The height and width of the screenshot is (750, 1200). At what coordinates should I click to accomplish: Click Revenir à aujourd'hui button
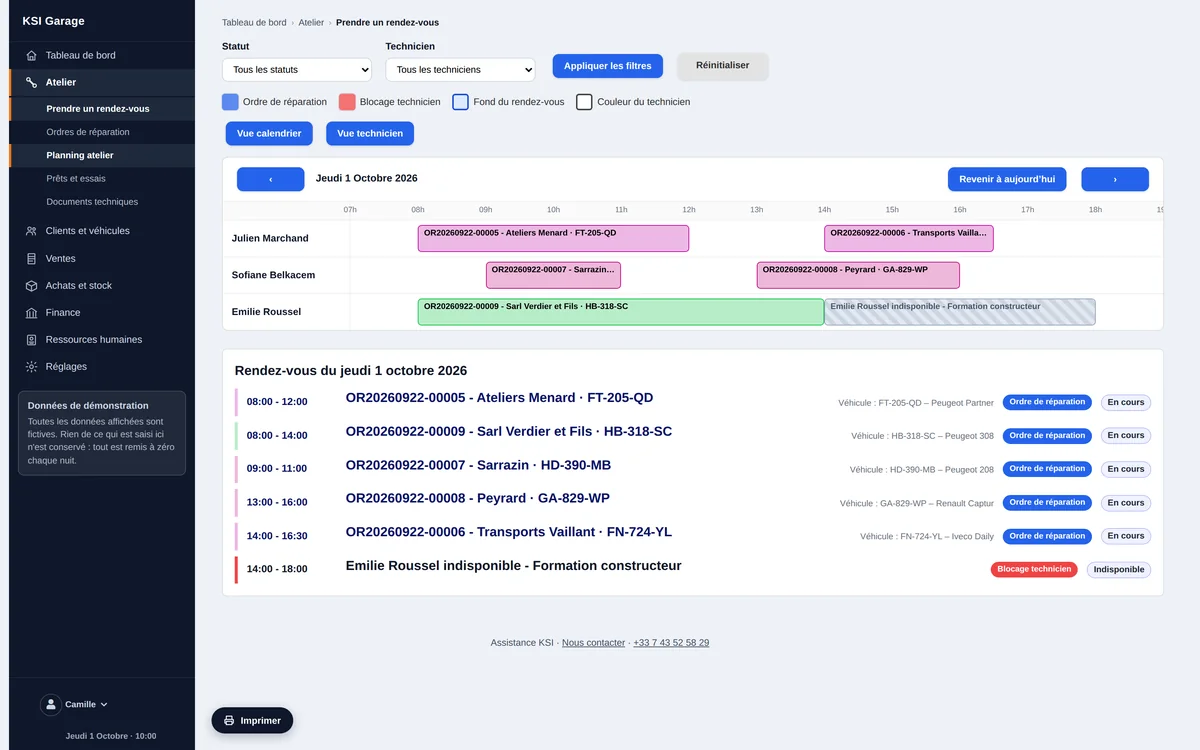[1007, 179]
